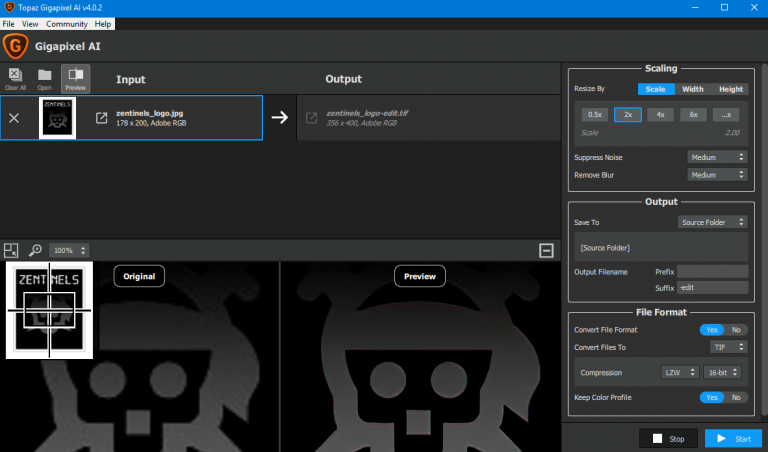Open images with the Open folder icon
This screenshot has height=452, width=768.
tap(45, 79)
